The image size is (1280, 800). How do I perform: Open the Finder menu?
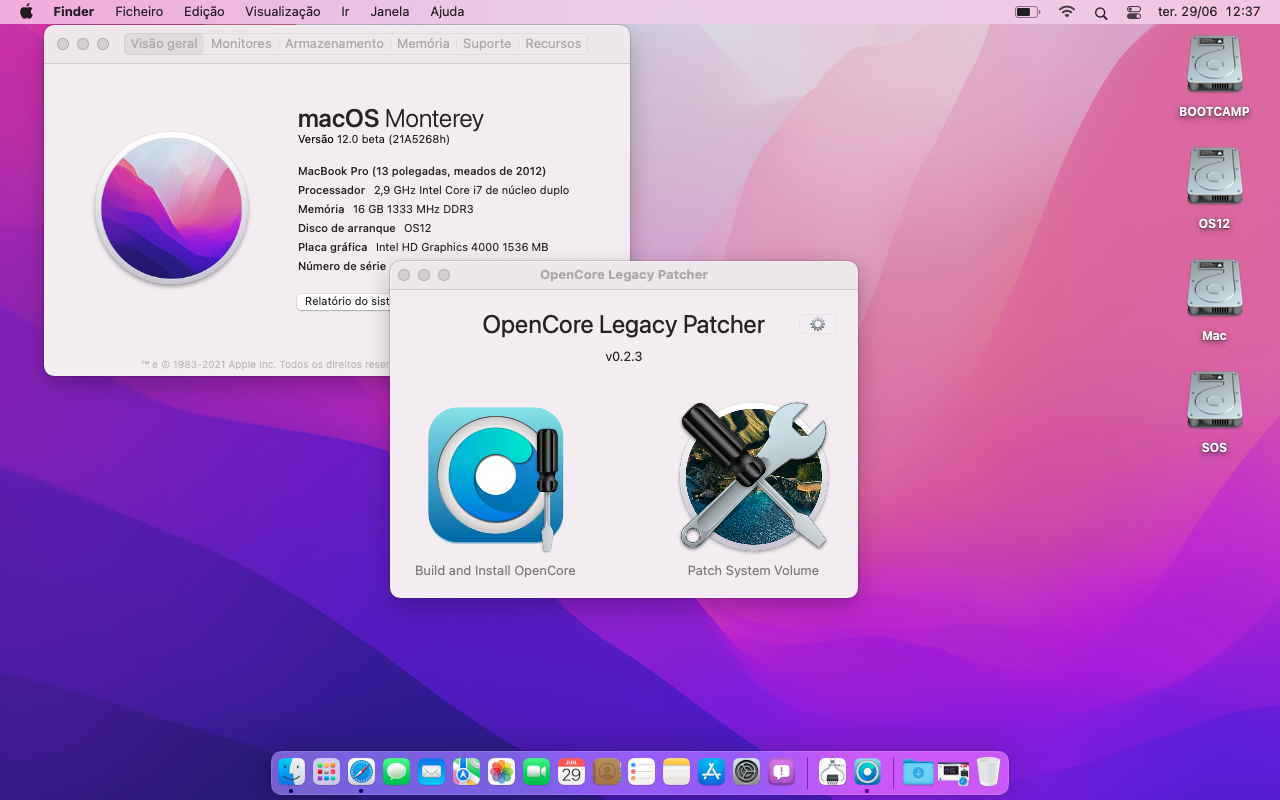click(x=74, y=12)
